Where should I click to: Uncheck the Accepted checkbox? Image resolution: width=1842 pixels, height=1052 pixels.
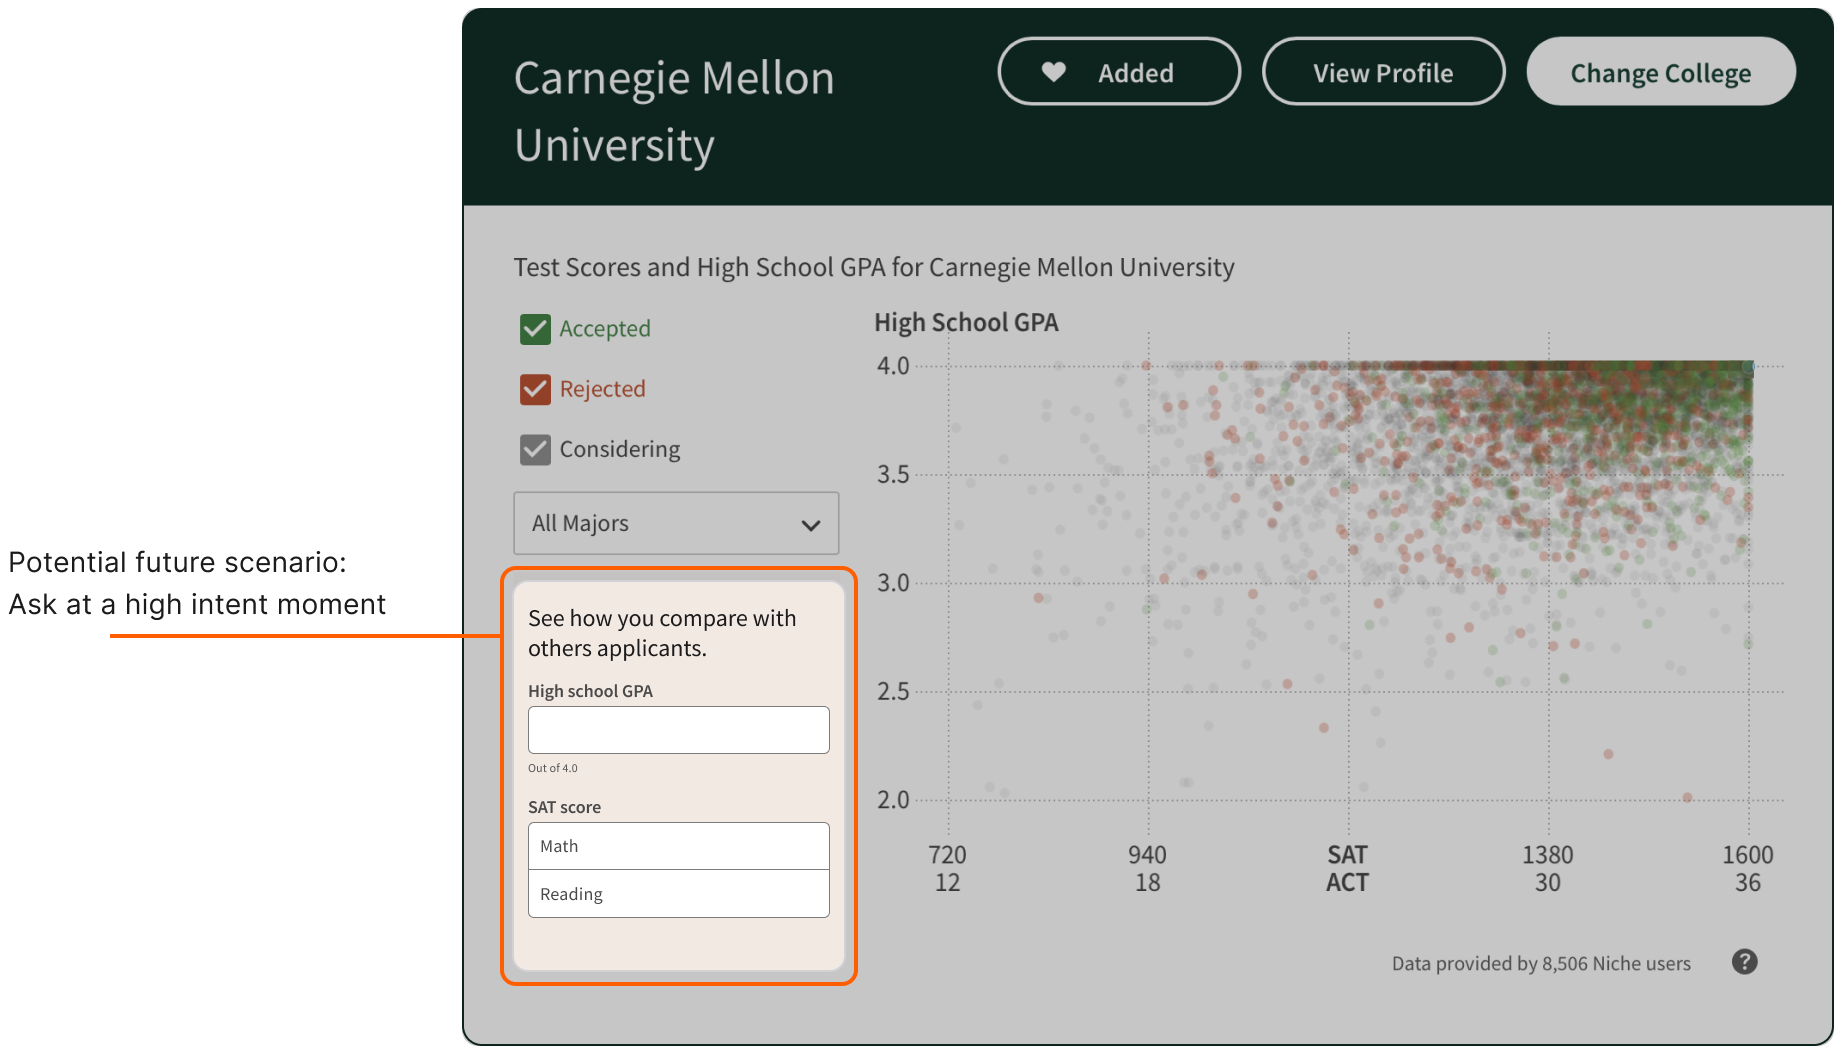(x=535, y=329)
